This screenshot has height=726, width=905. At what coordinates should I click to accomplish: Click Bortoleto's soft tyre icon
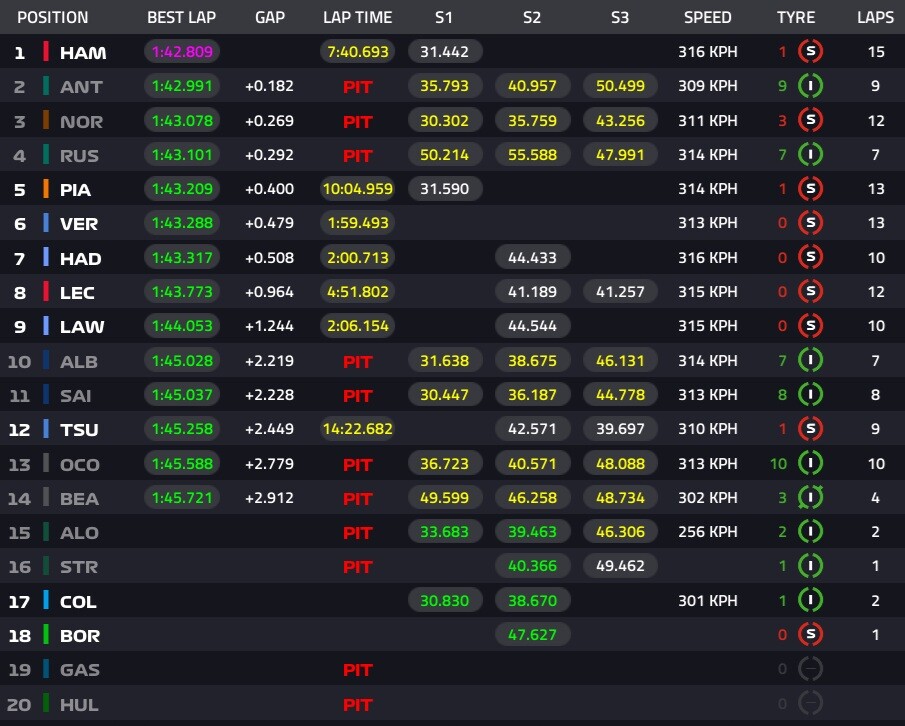click(x=810, y=635)
